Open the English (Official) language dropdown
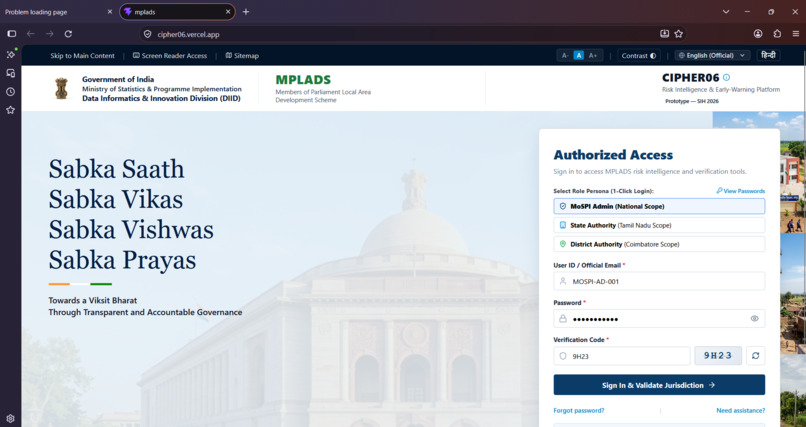 (712, 55)
